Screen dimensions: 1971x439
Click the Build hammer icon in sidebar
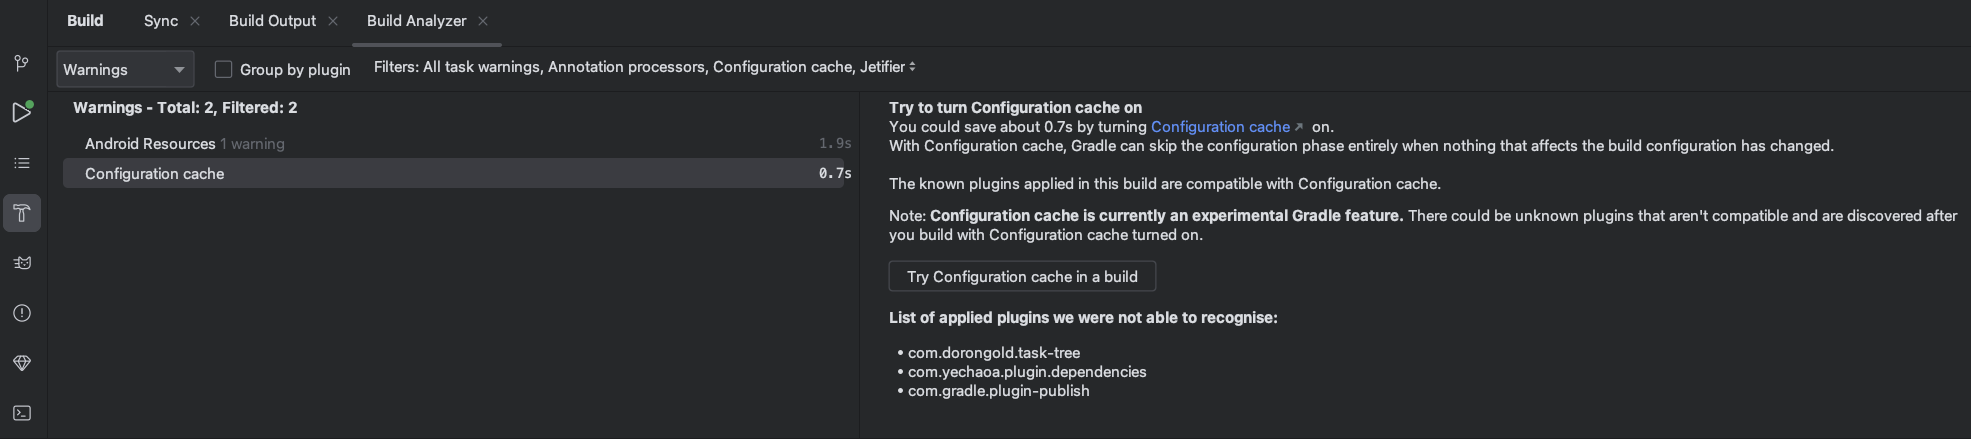(22, 213)
